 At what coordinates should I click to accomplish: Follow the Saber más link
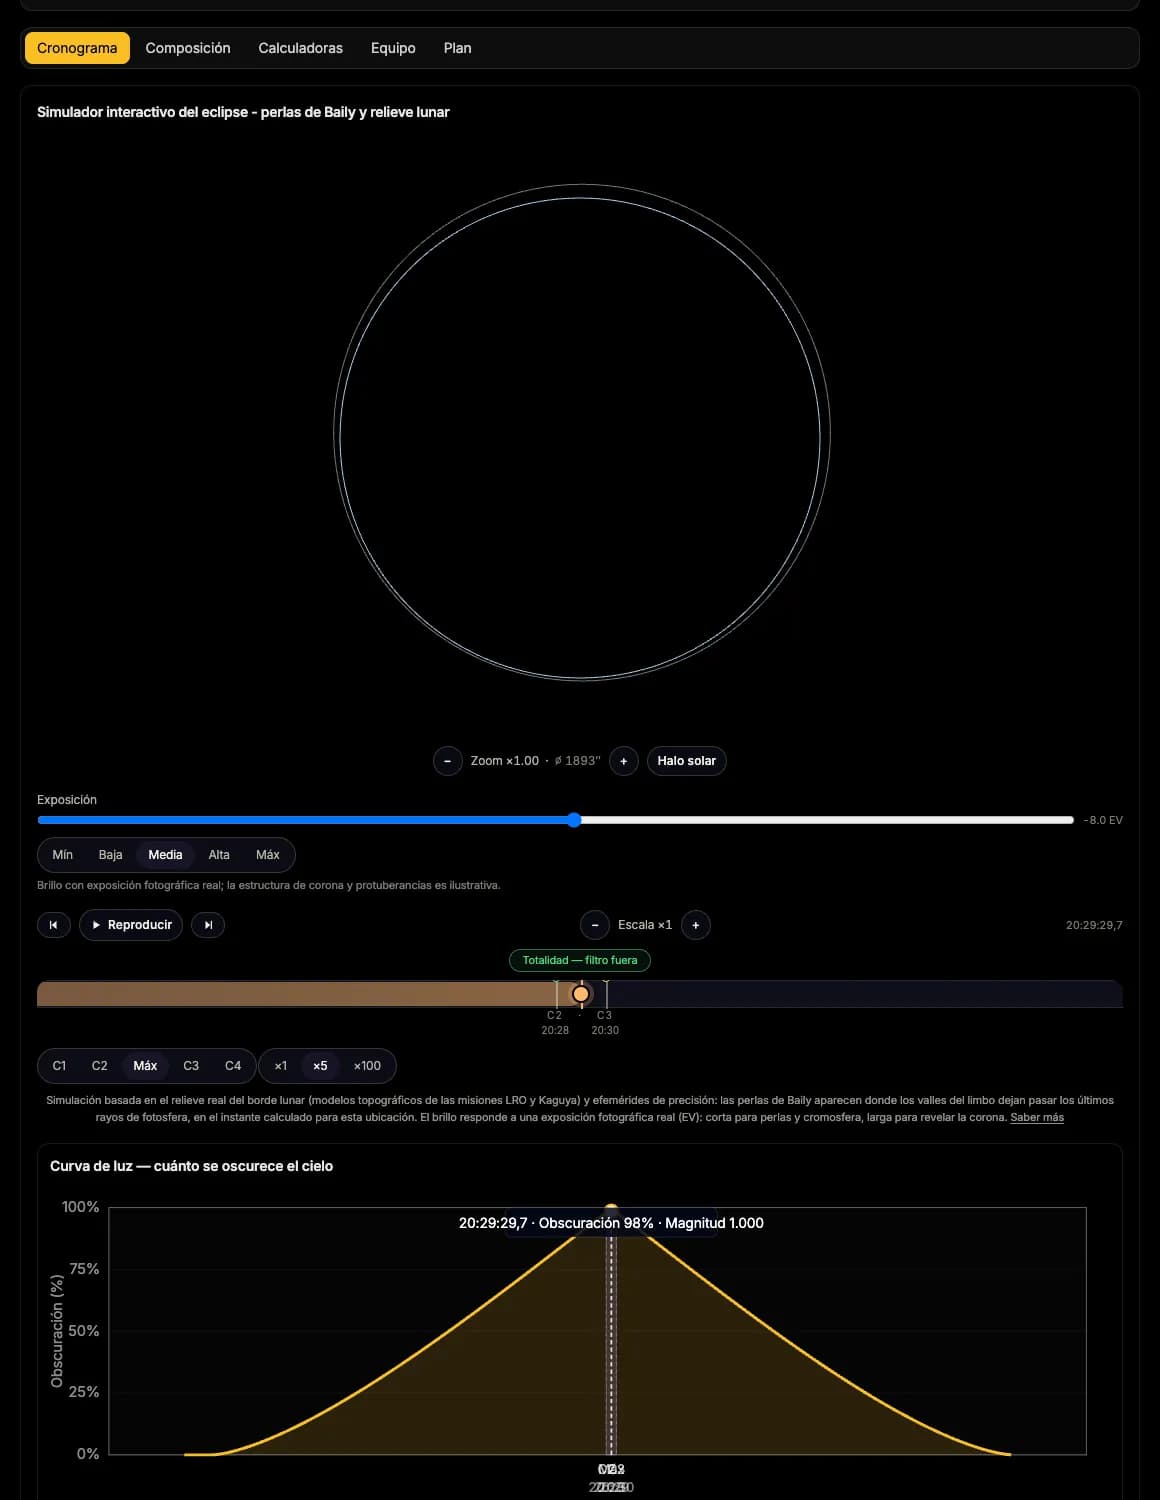(1037, 1117)
